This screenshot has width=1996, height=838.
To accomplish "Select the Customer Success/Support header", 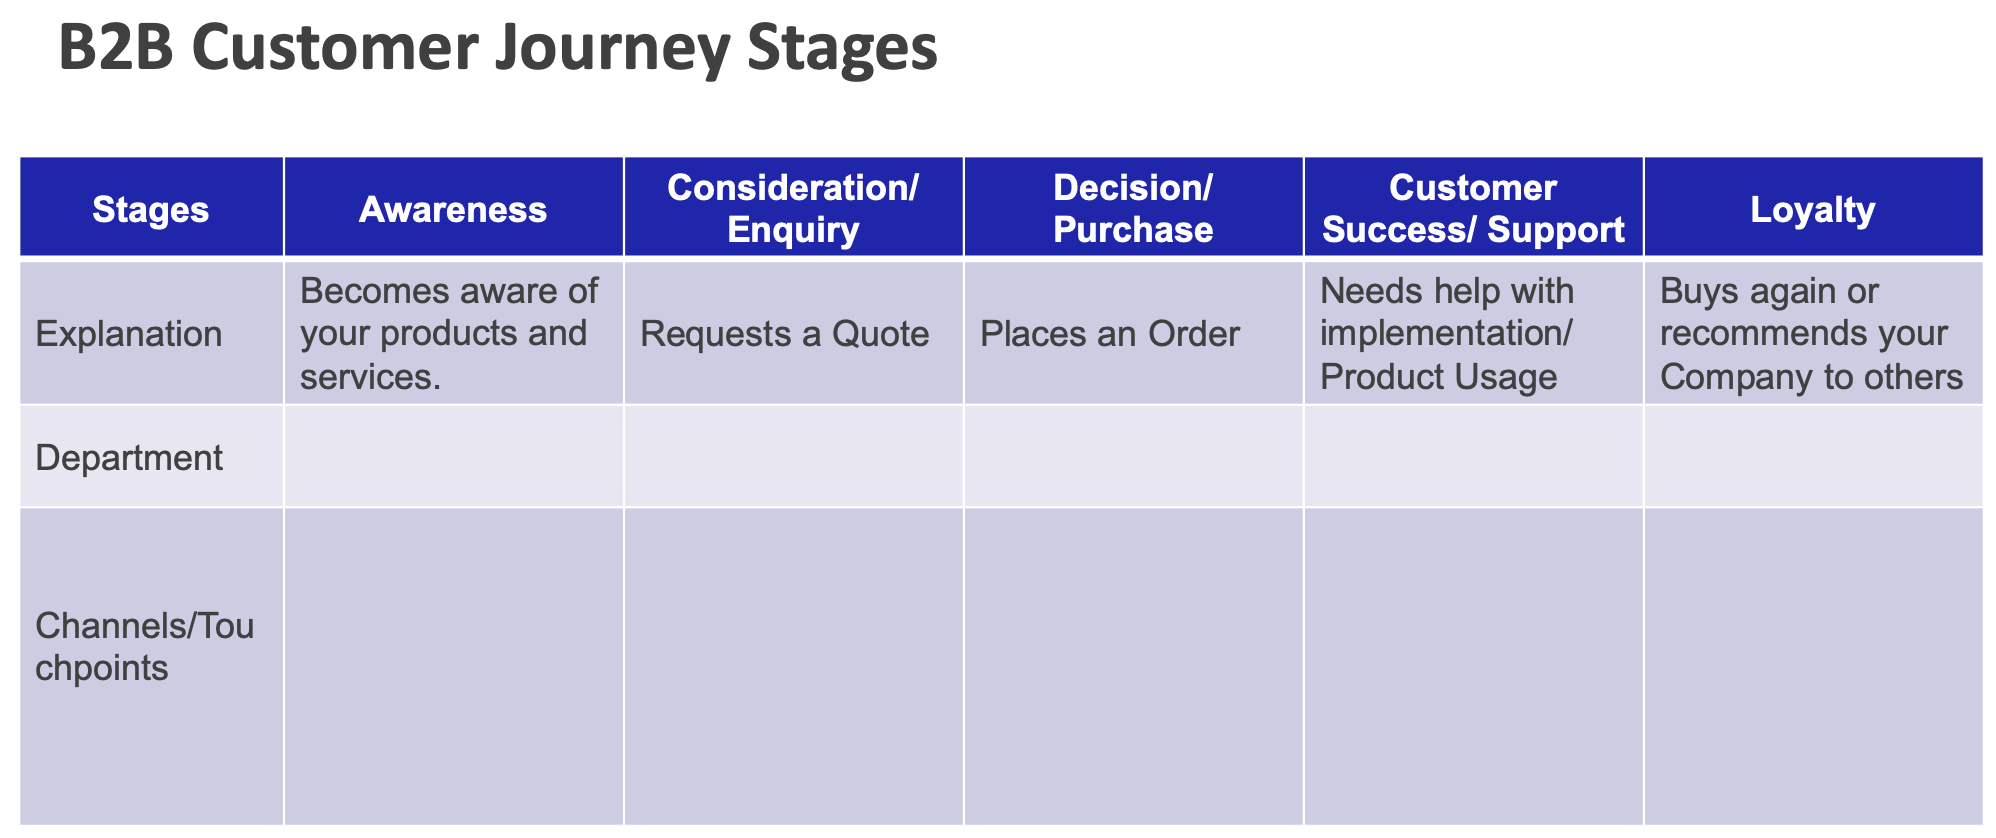I will tap(1473, 208).
